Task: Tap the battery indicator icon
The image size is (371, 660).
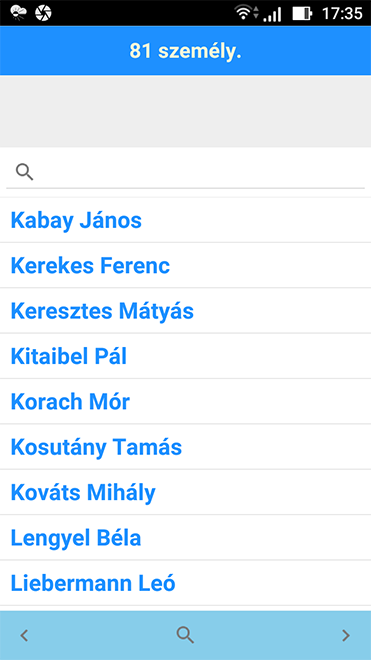Action: pyautogui.click(x=302, y=13)
